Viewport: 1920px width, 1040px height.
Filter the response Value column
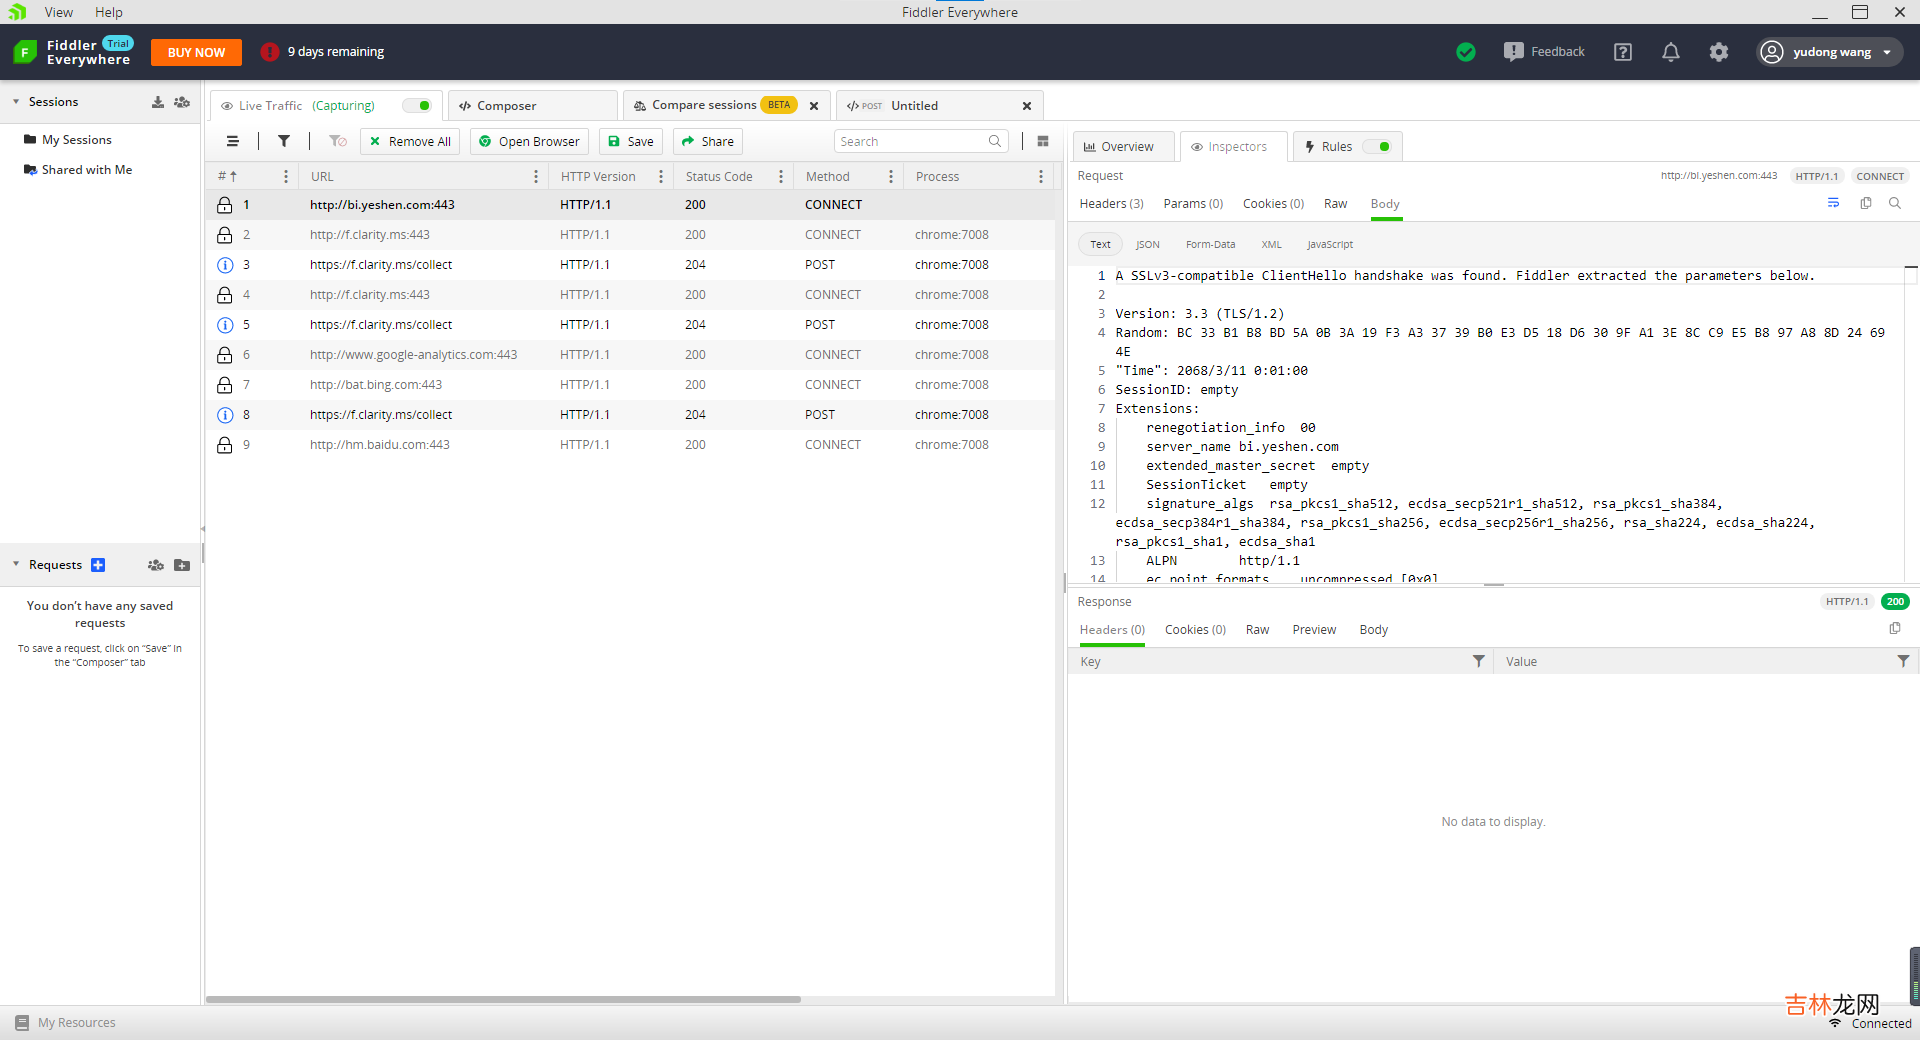pyautogui.click(x=1903, y=661)
